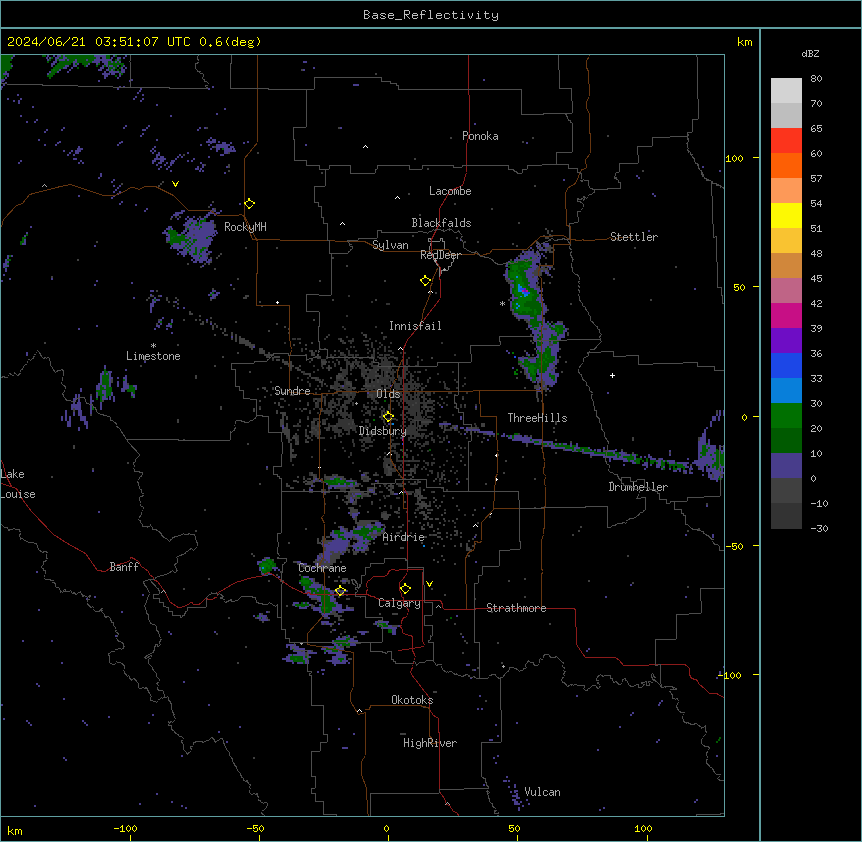The height and width of the screenshot is (842, 862).
Task: Click the bright green 30-20 dBZ legend swatch
Action: point(786,416)
